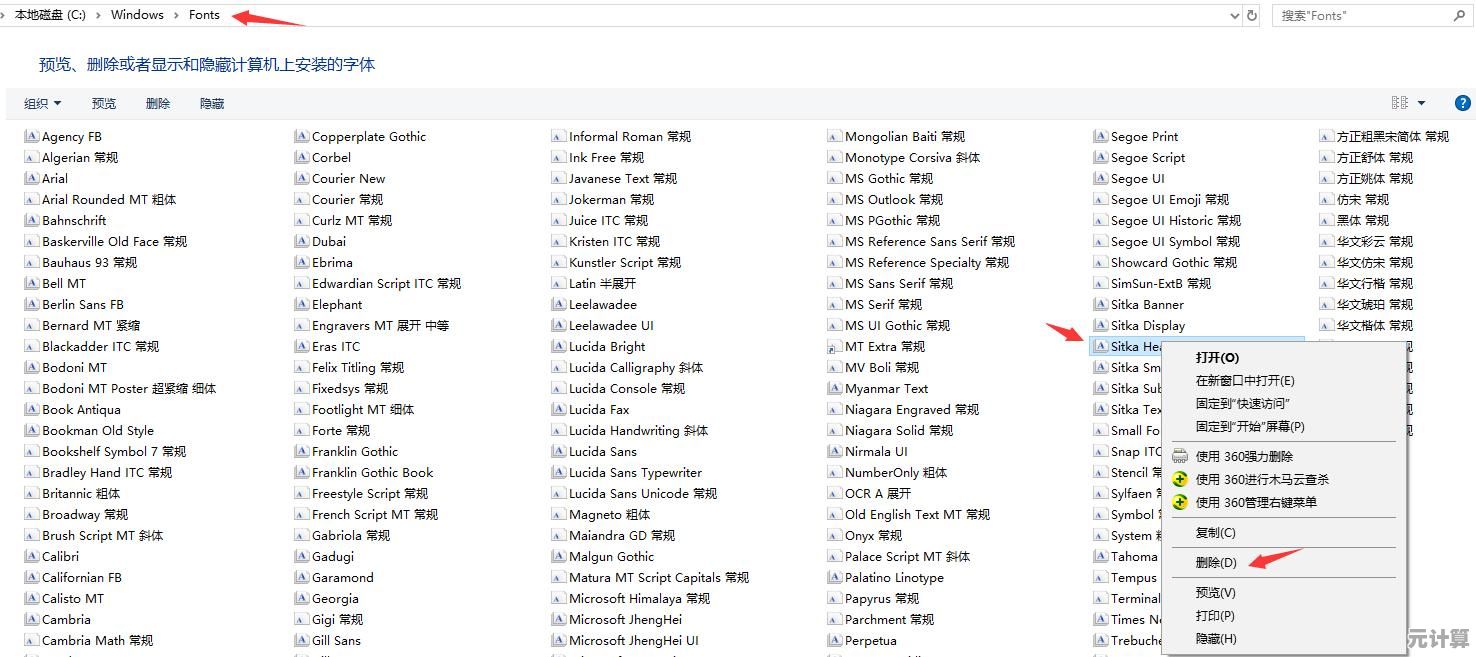Image resolution: width=1476 pixels, height=657 pixels.
Task: Select the Franklin Gothic Book font
Action: pyautogui.click(x=365, y=472)
